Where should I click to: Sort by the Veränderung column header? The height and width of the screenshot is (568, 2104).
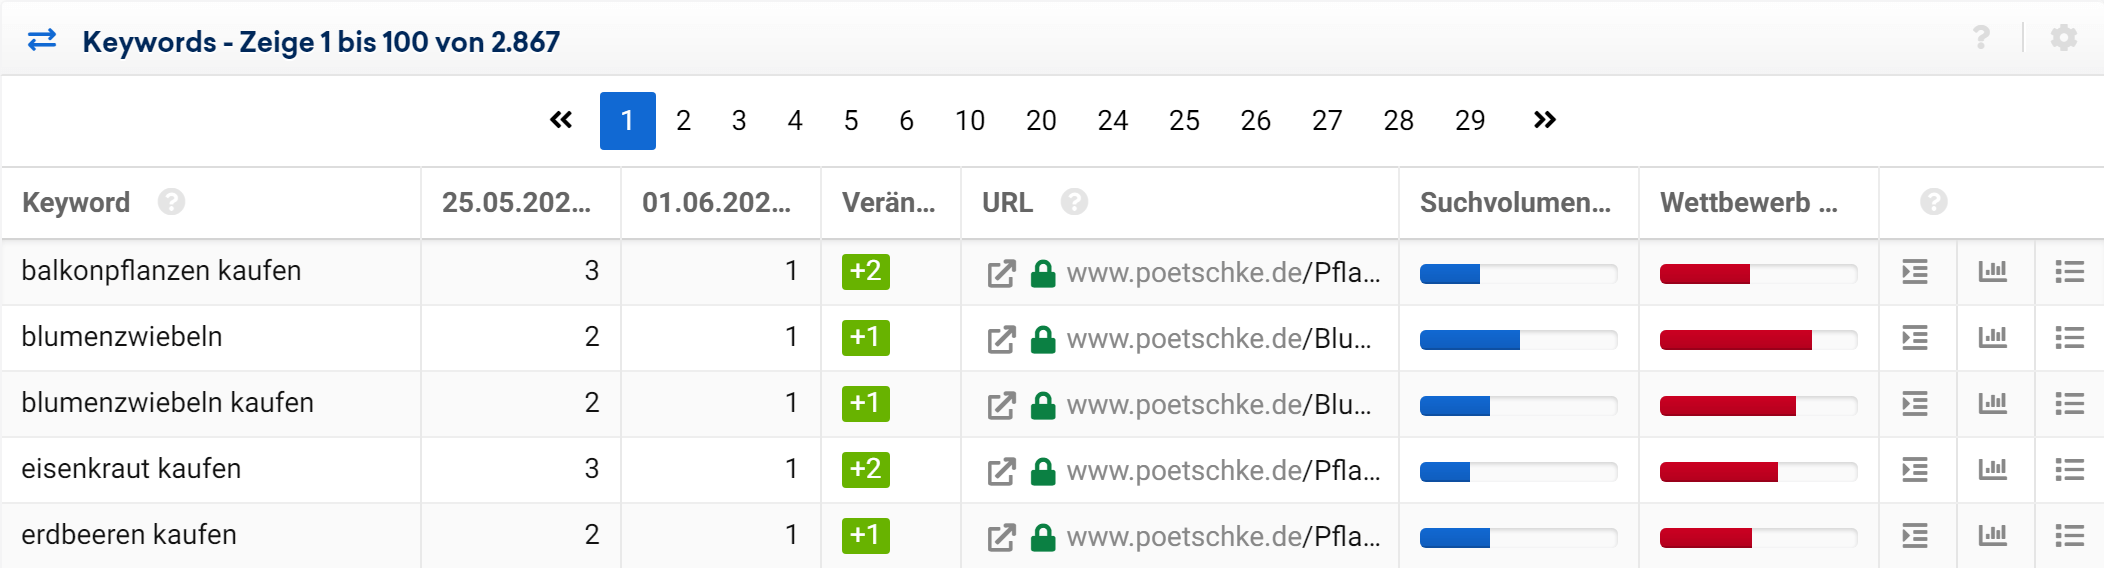pyautogui.click(x=888, y=203)
